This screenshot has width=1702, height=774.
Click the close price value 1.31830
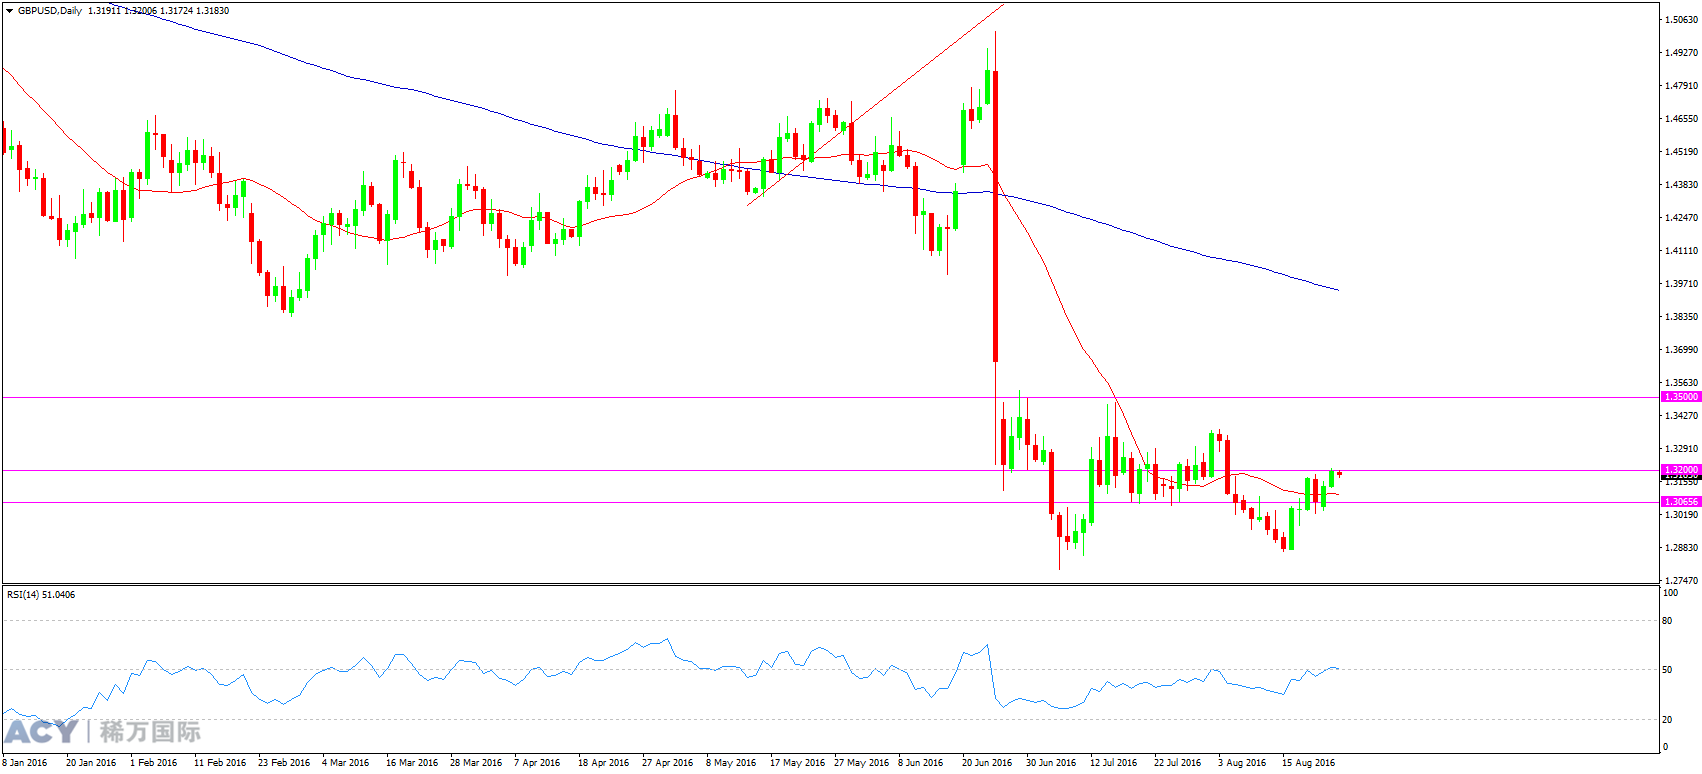click(x=212, y=10)
